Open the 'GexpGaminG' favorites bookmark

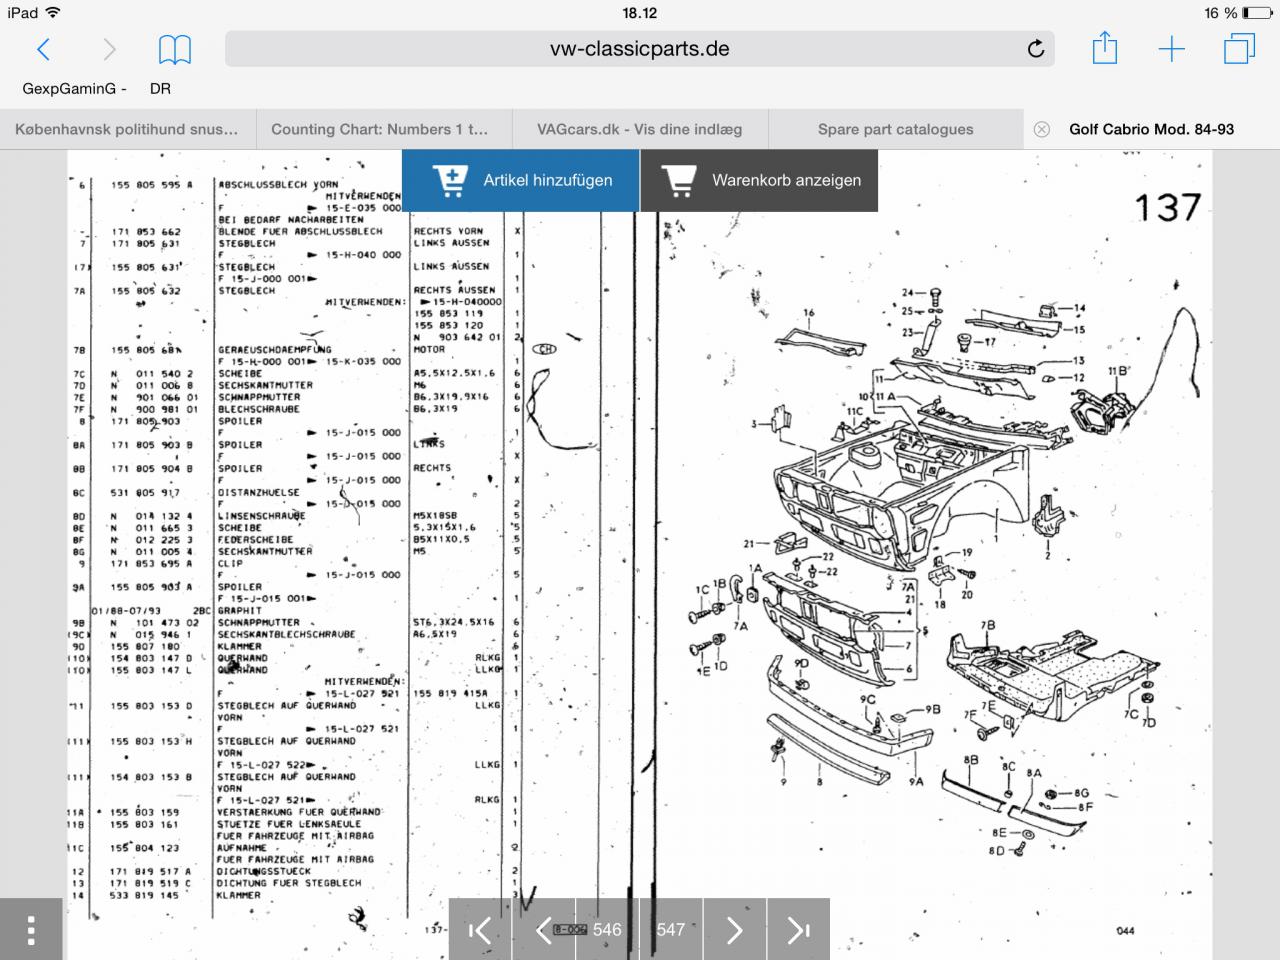pos(74,88)
